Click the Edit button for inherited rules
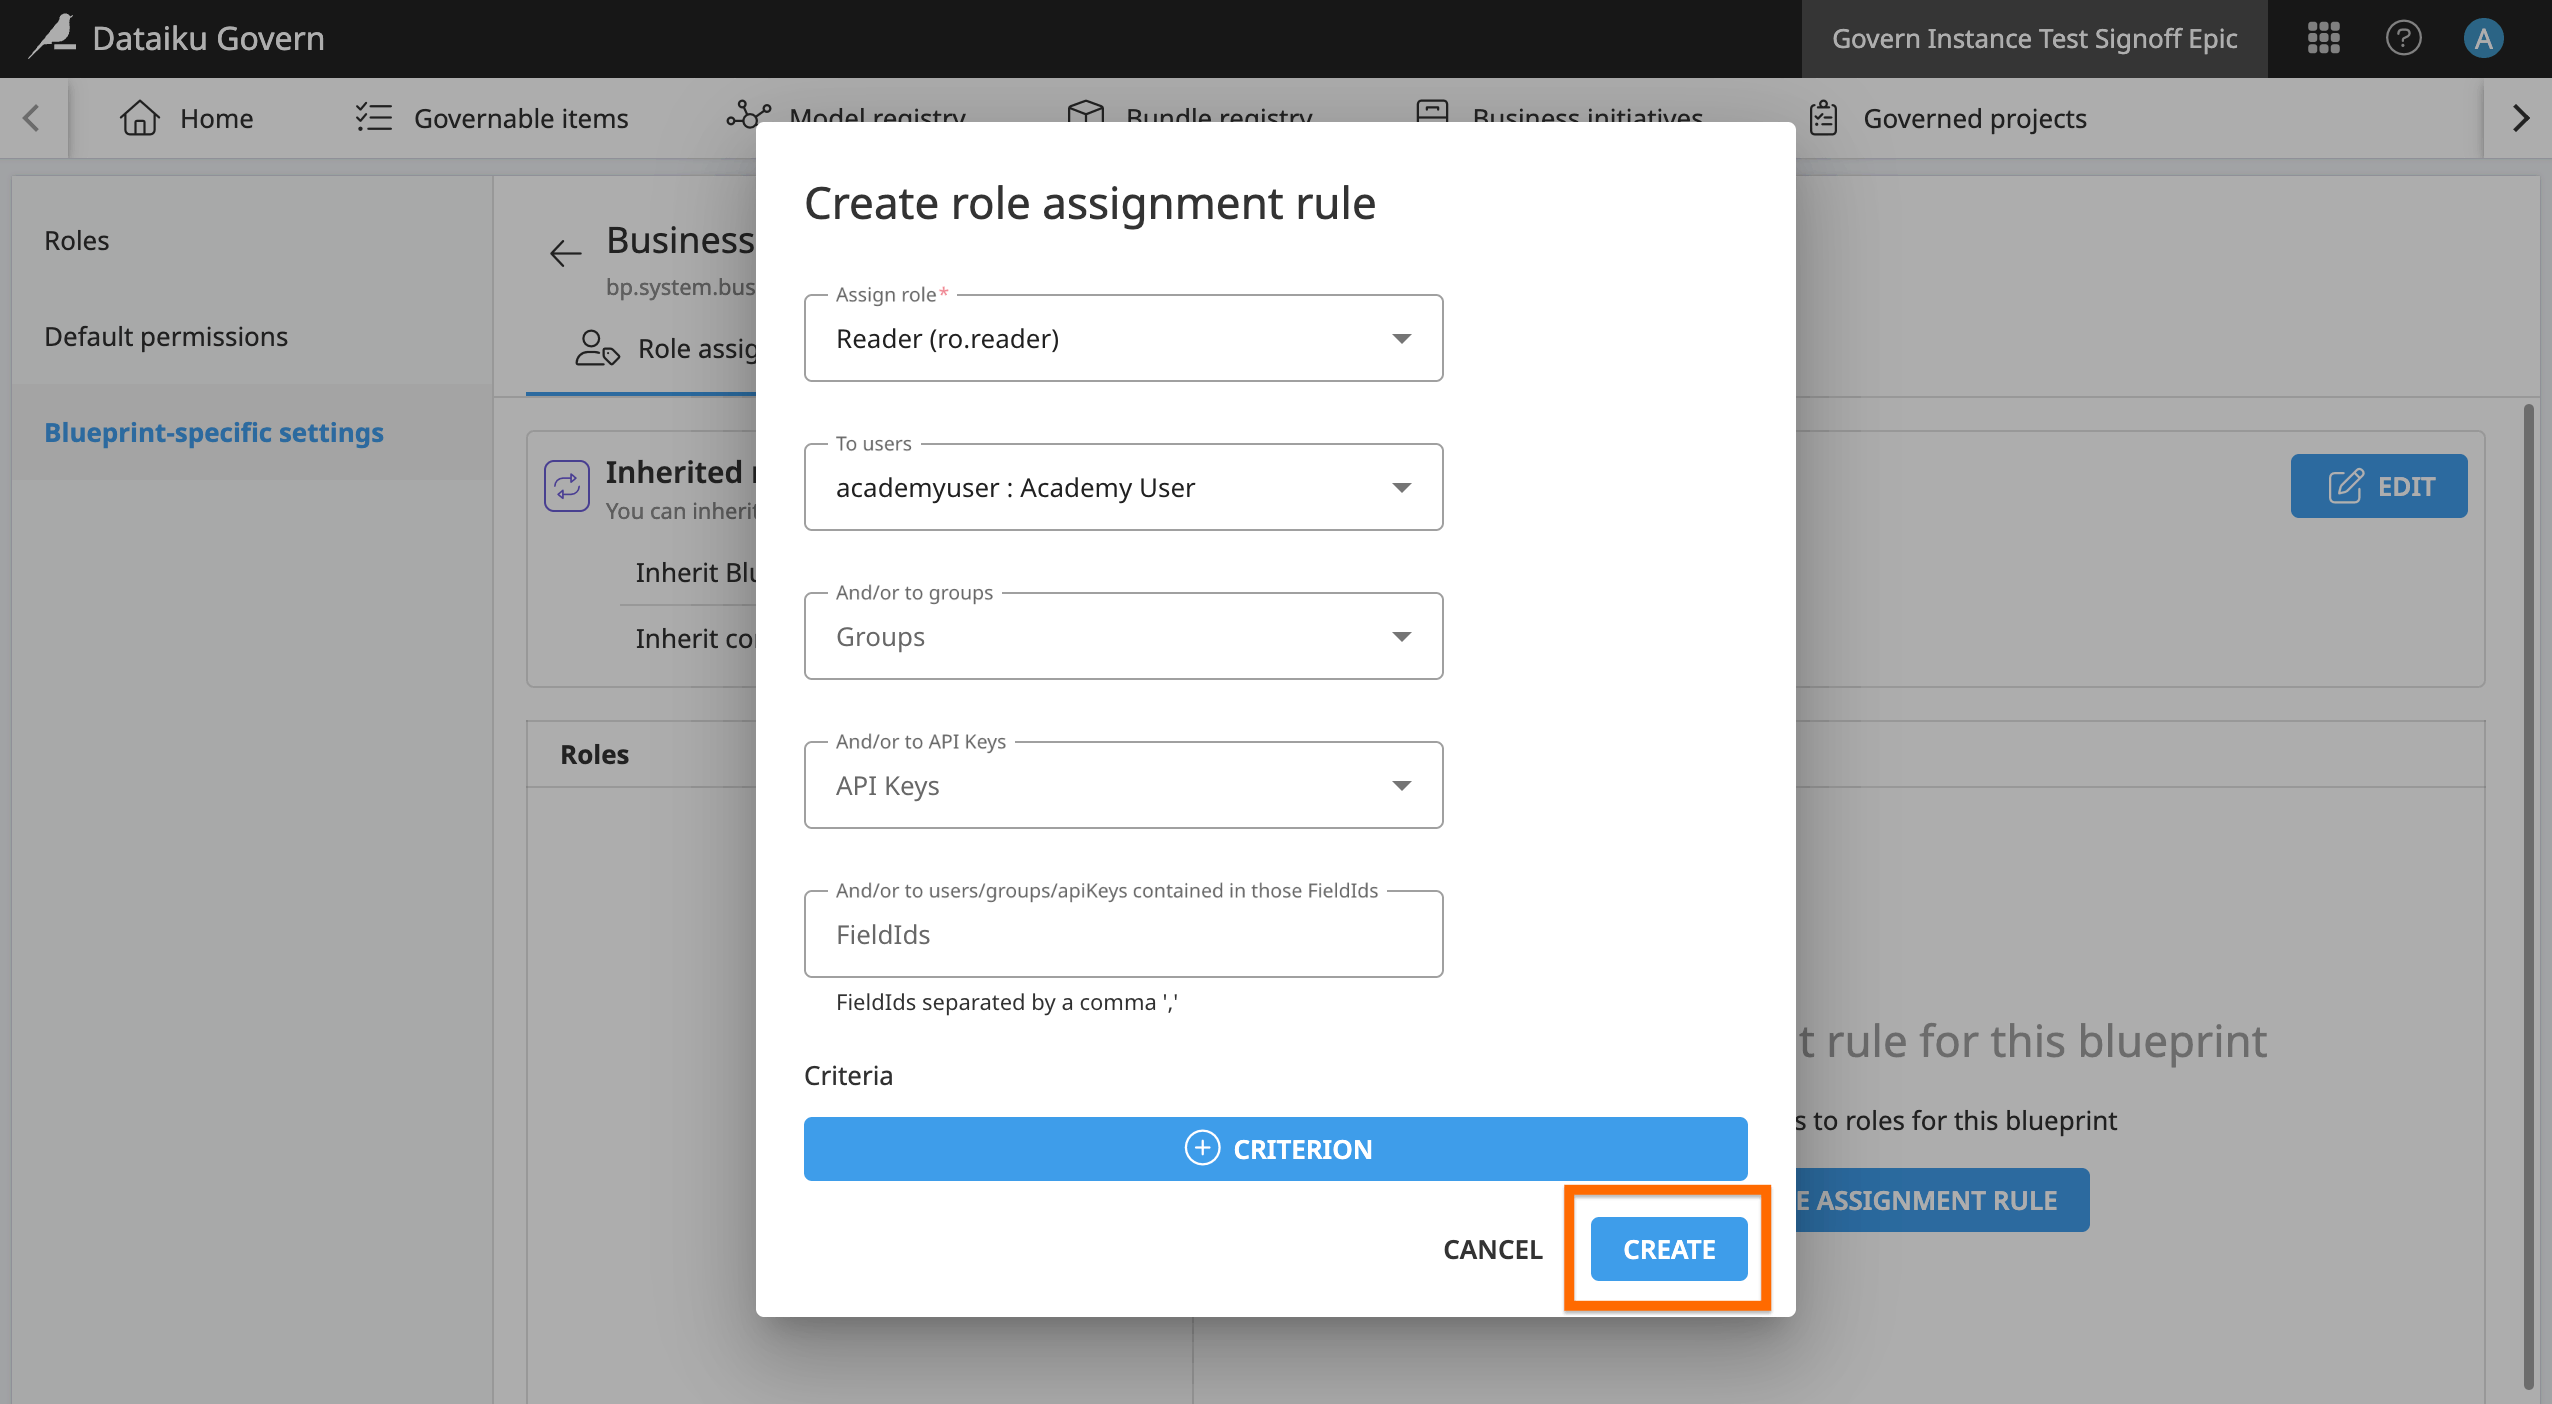Viewport: 2552px width, 1404px height. click(x=2379, y=486)
